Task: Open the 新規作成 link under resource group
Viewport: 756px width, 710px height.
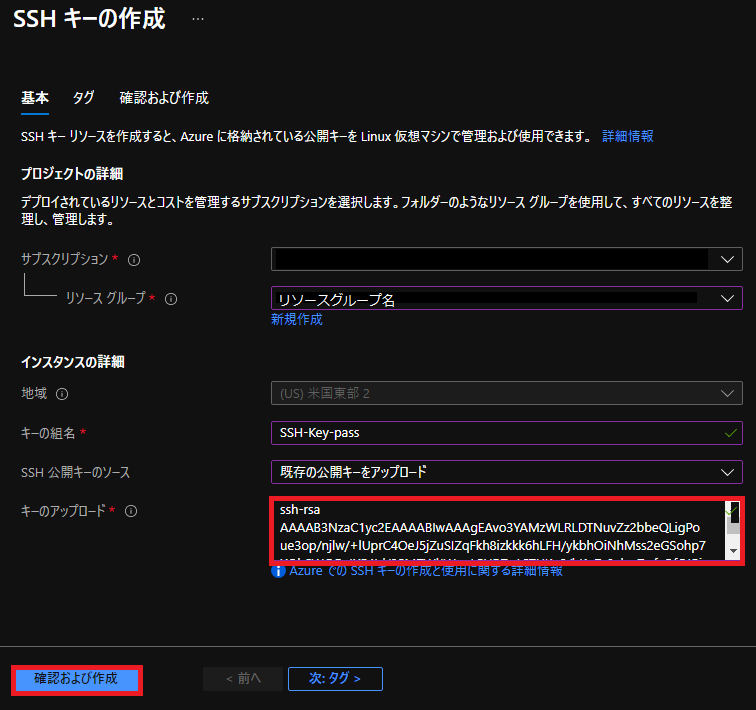Action: click(296, 320)
